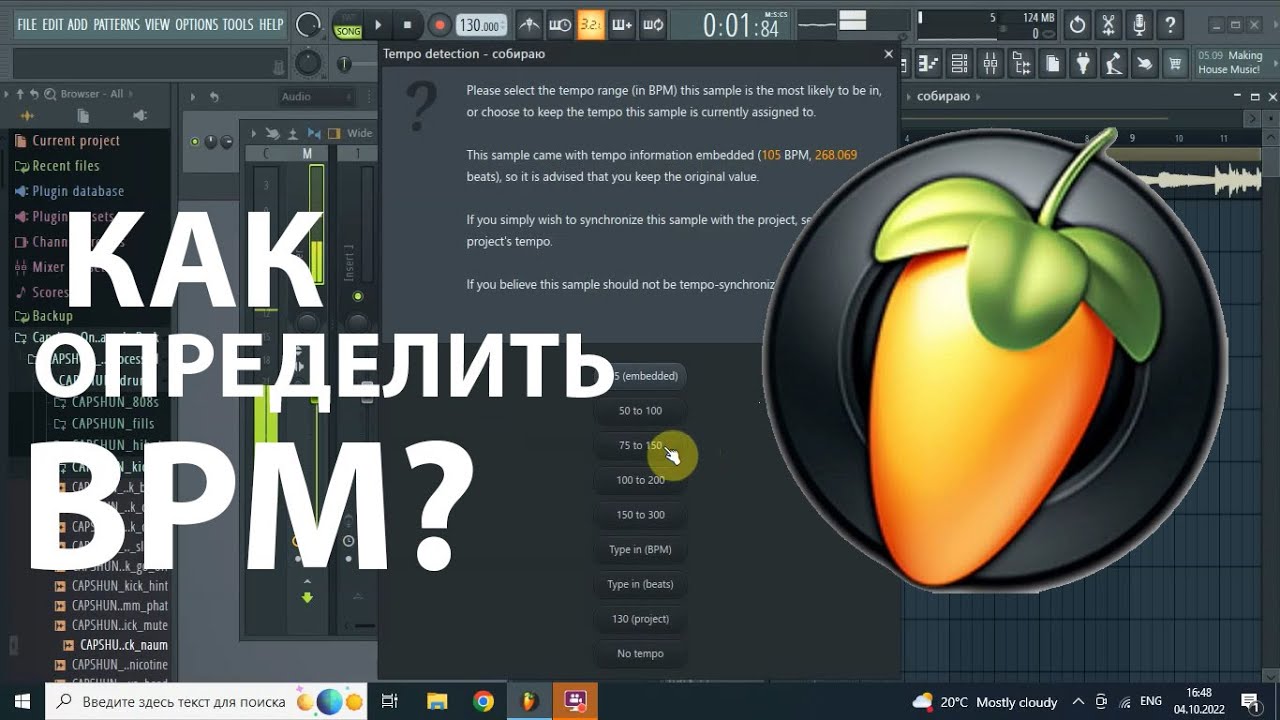
Task: Toggle wait for input to start
Action: click(561, 25)
